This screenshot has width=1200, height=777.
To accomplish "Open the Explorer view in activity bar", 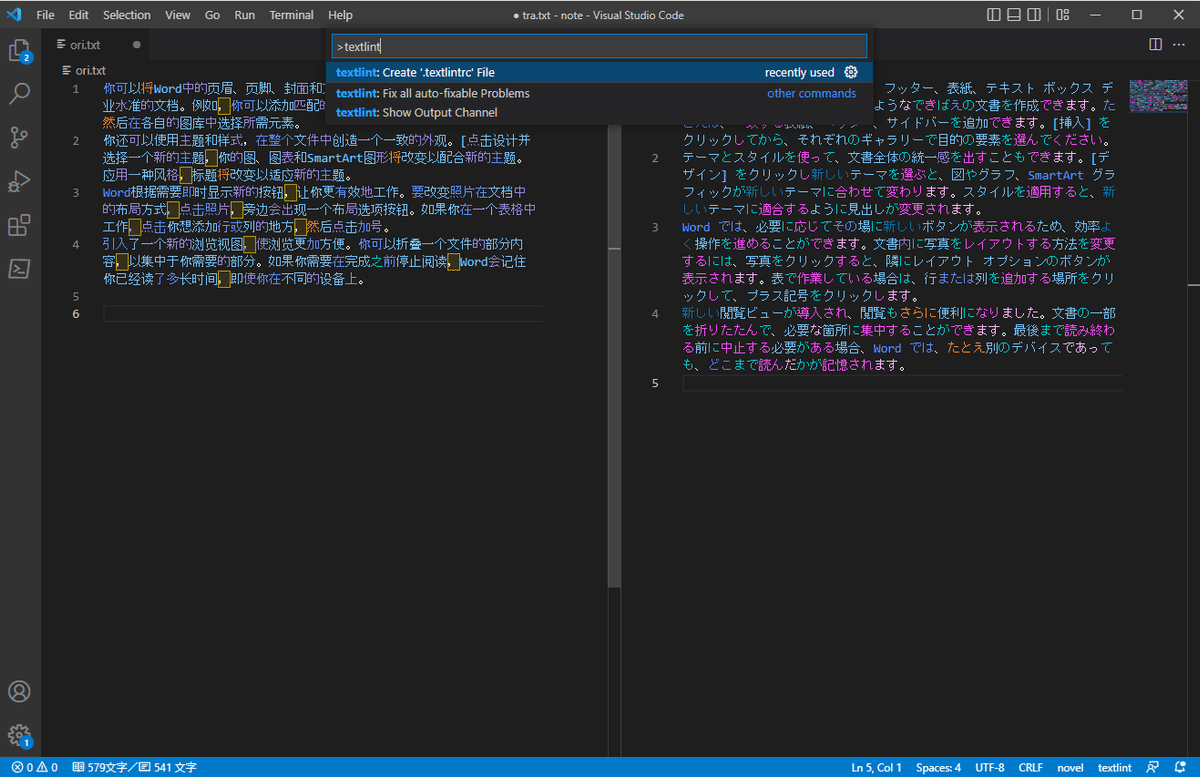I will point(19,50).
